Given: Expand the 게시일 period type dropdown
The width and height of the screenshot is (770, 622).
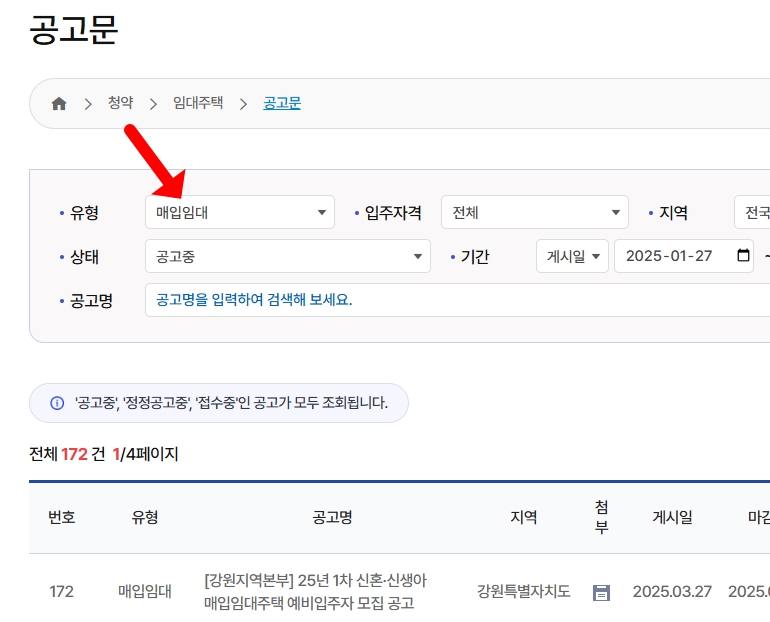Looking at the screenshot, I should click(x=572, y=256).
